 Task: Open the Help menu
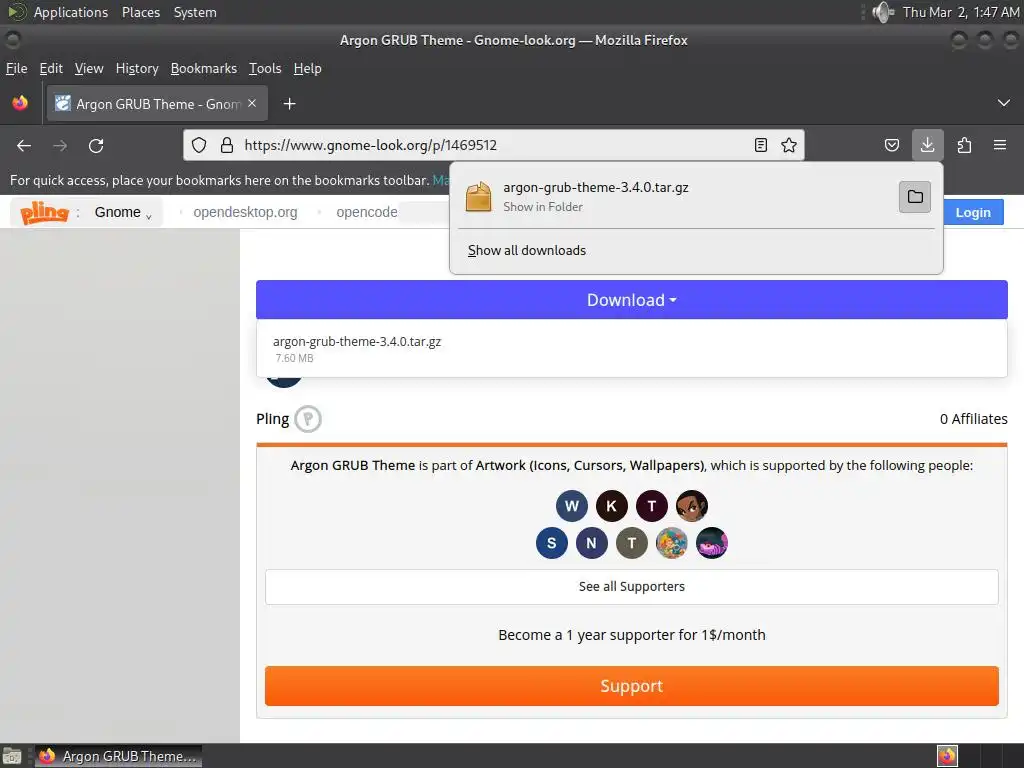[x=308, y=69]
